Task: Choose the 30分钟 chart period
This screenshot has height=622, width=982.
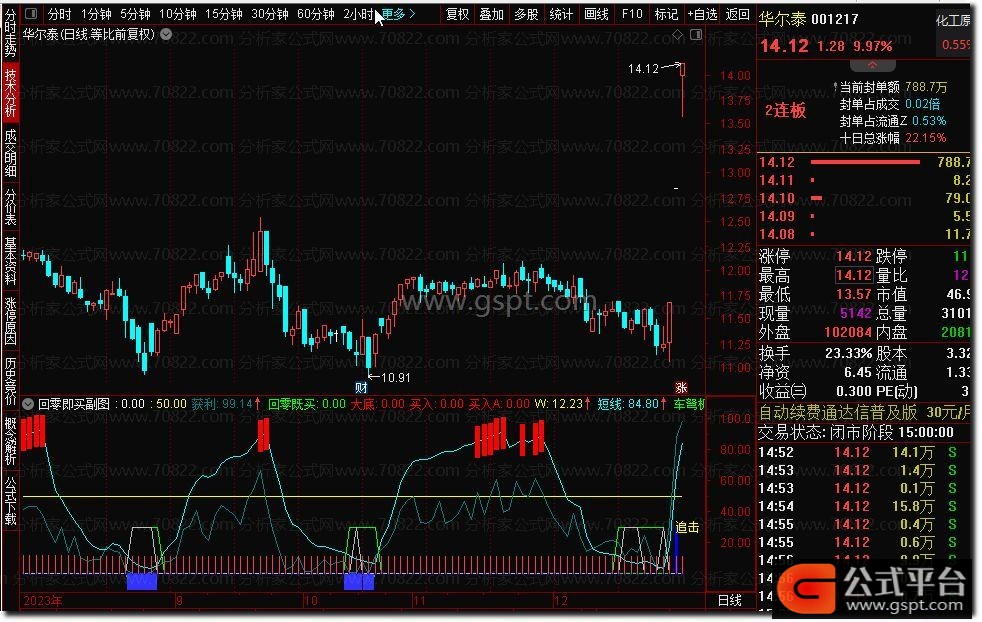Action: click(270, 14)
